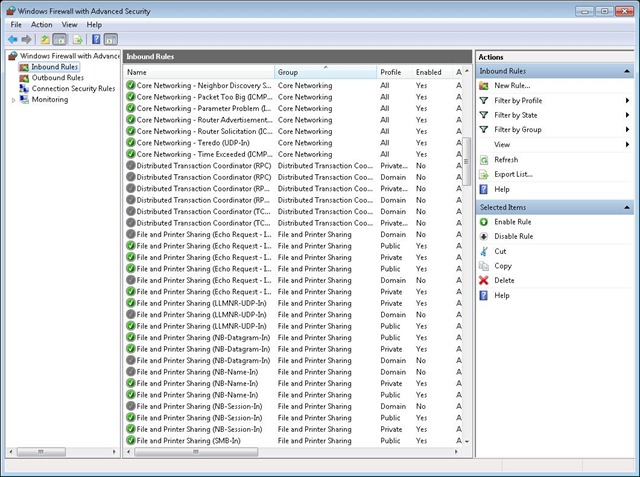Viewport: 640px width, 477px height.
Task: Click green check of Teredo (UDP-In) rule
Action: point(131,143)
